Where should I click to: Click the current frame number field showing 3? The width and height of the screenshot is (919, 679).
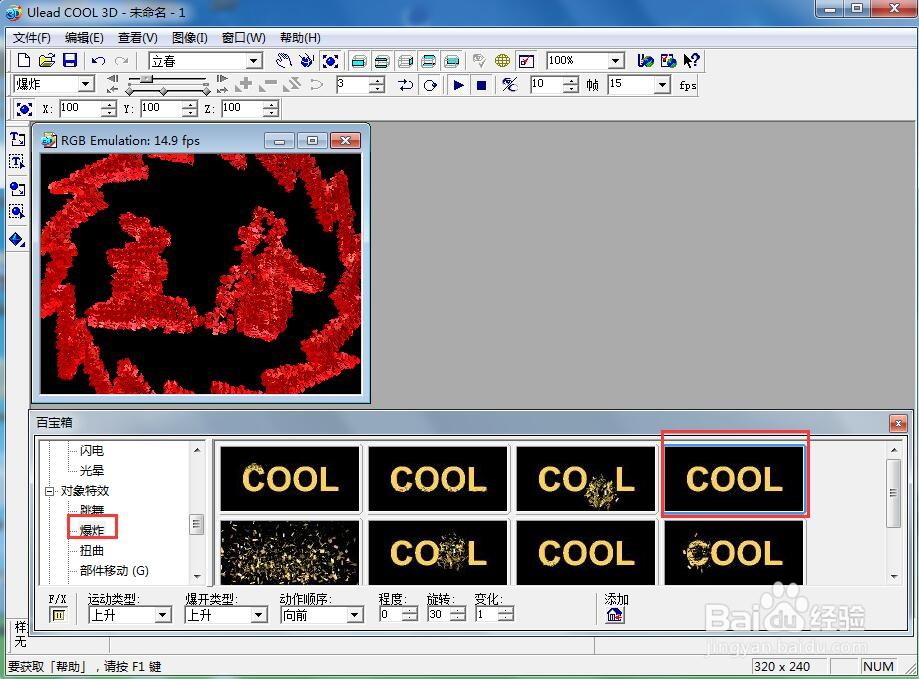353,84
